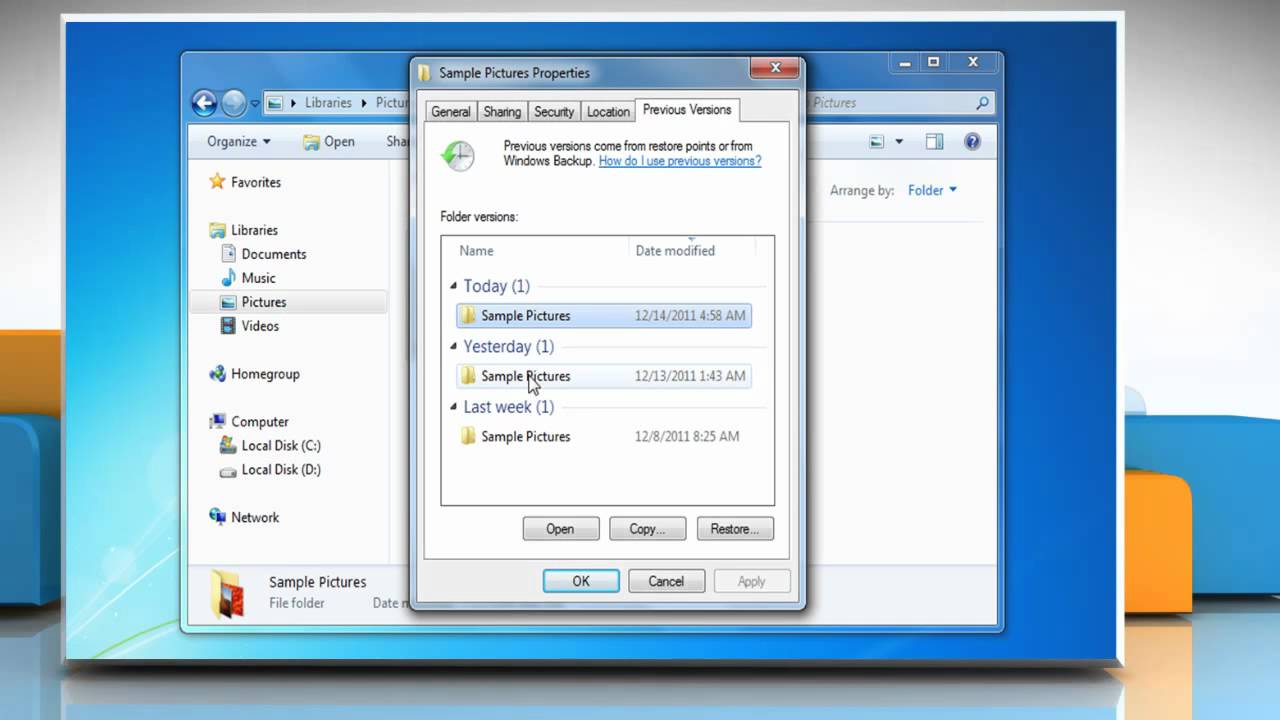Viewport: 1280px width, 720px height.
Task: Click OK in the Properties dialog
Action: click(581, 581)
